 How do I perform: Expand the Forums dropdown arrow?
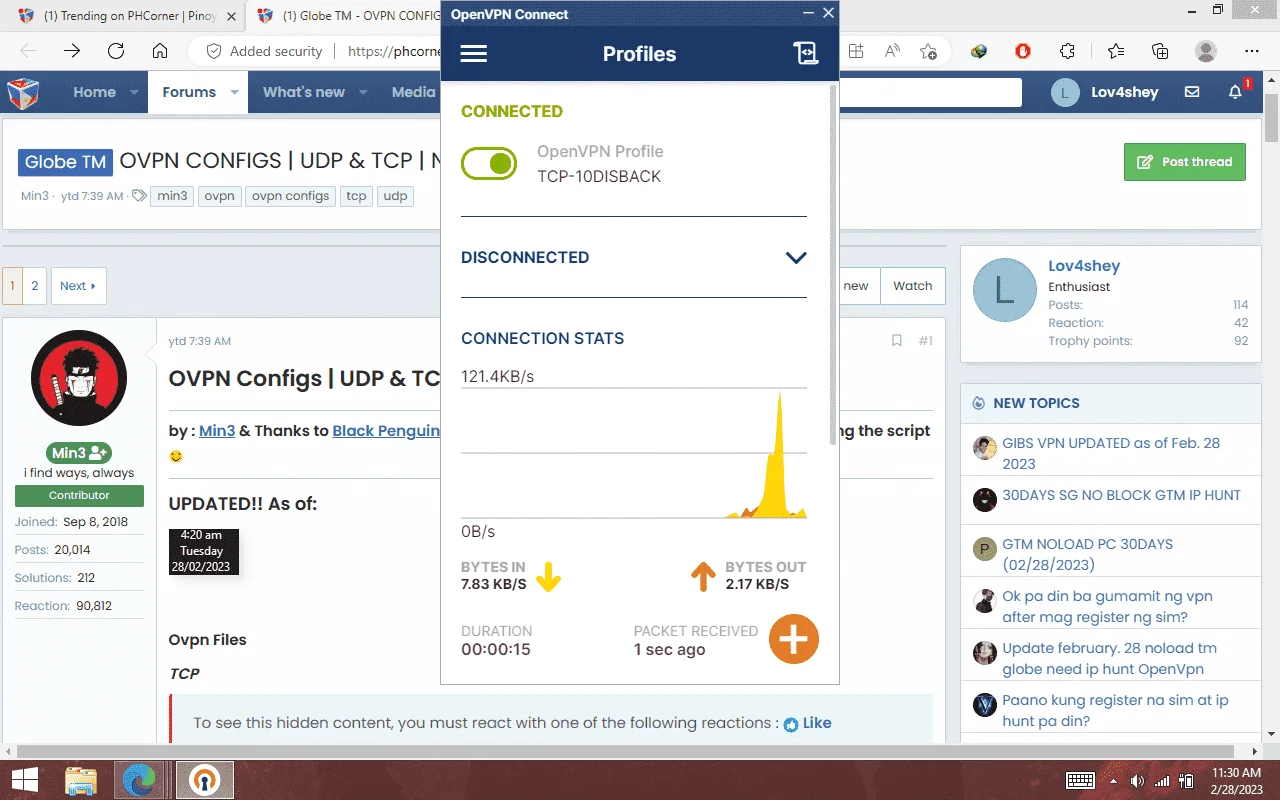[x=234, y=92]
